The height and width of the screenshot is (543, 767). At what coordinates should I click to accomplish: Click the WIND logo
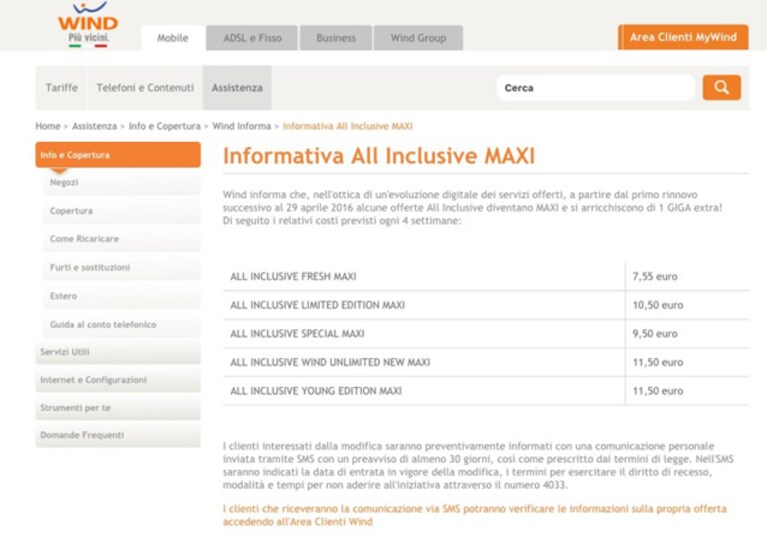[x=88, y=24]
